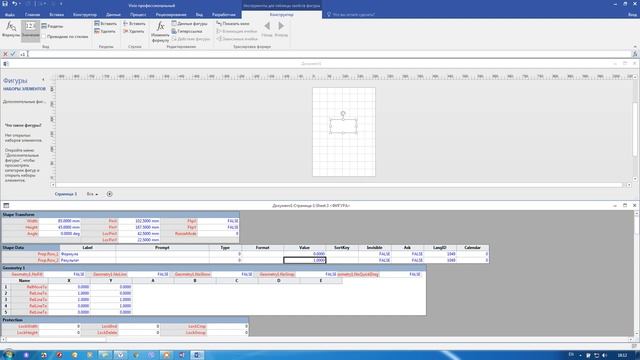
Task: Click Вставить in Разделы group
Action: pyautogui.click(x=105, y=24)
